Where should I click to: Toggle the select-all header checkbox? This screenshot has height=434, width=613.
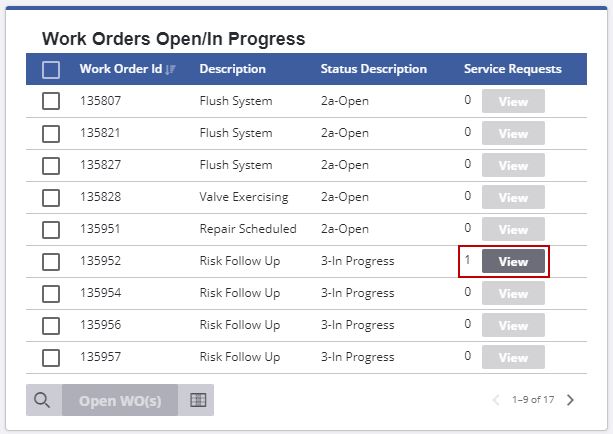click(51, 69)
